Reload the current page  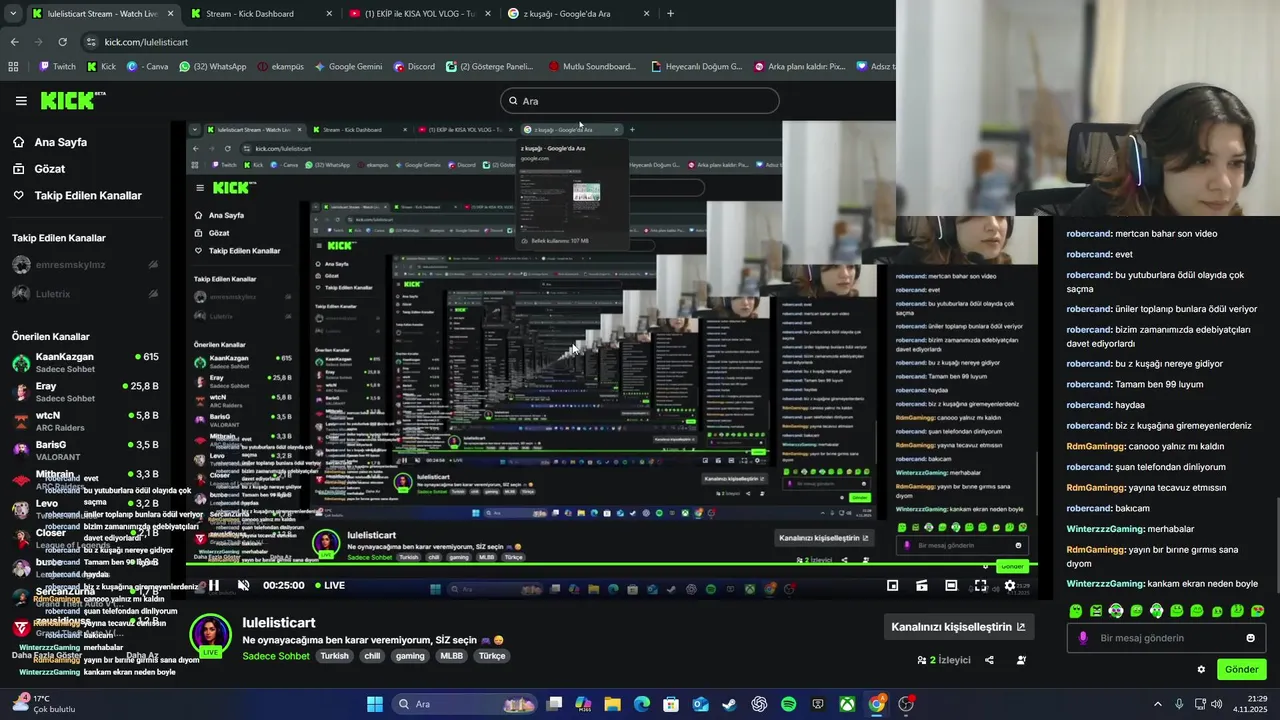point(62,42)
